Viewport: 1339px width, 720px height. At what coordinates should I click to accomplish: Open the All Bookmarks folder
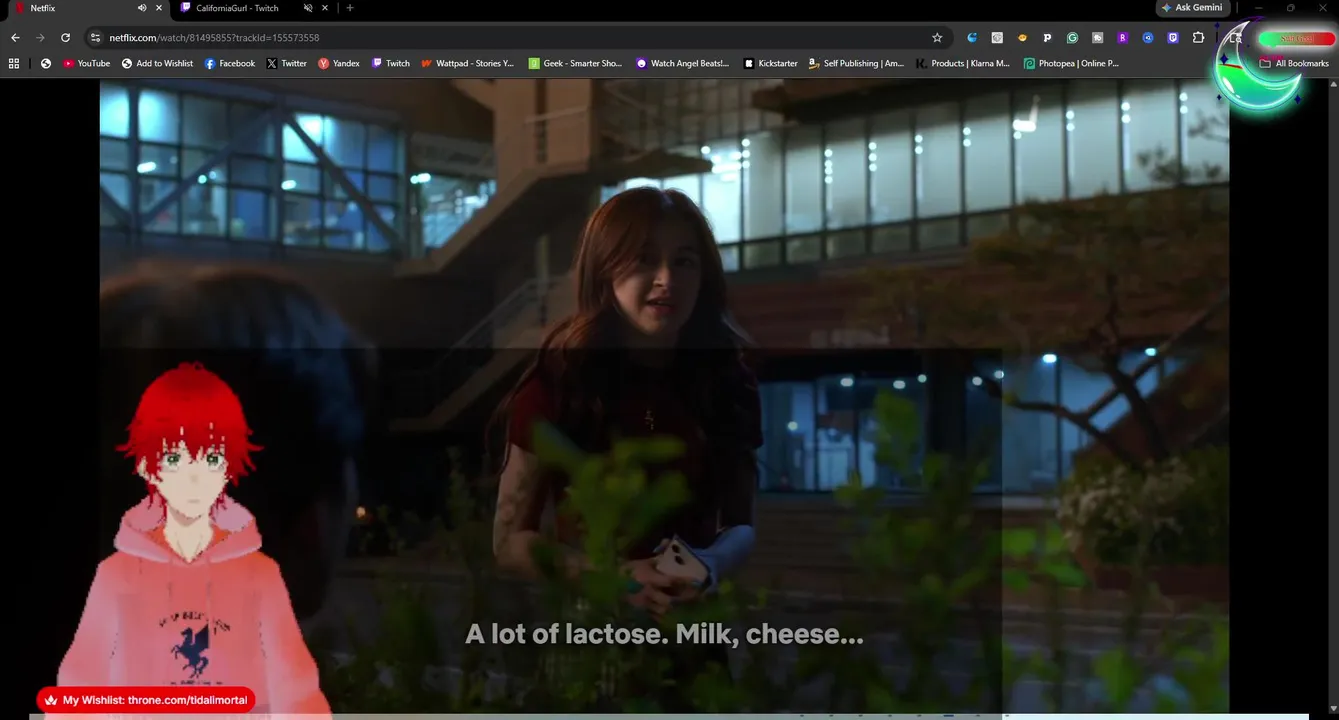1295,63
